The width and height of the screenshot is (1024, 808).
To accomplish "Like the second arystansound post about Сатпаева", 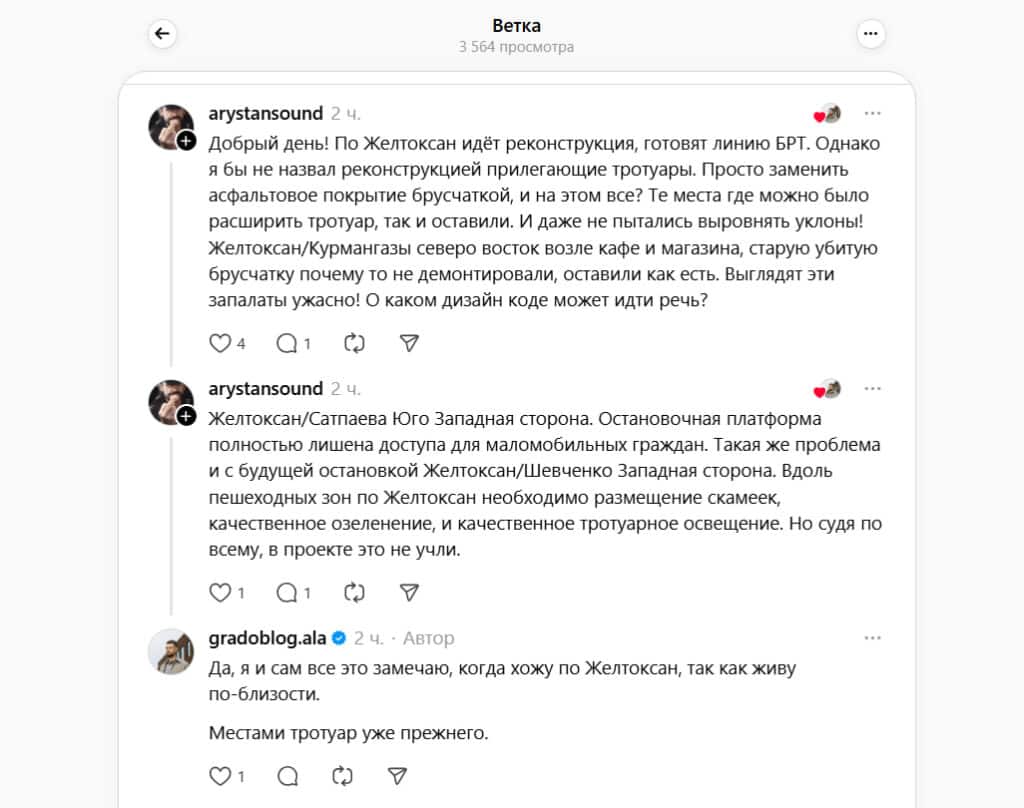I will (220, 592).
